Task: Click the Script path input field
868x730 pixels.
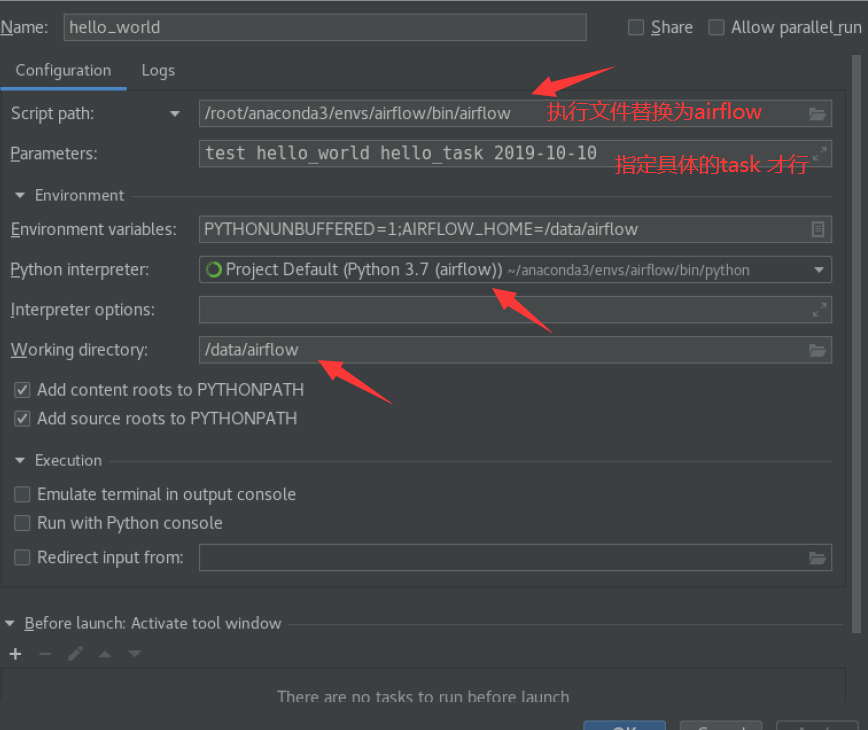Action: tap(515, 113)
